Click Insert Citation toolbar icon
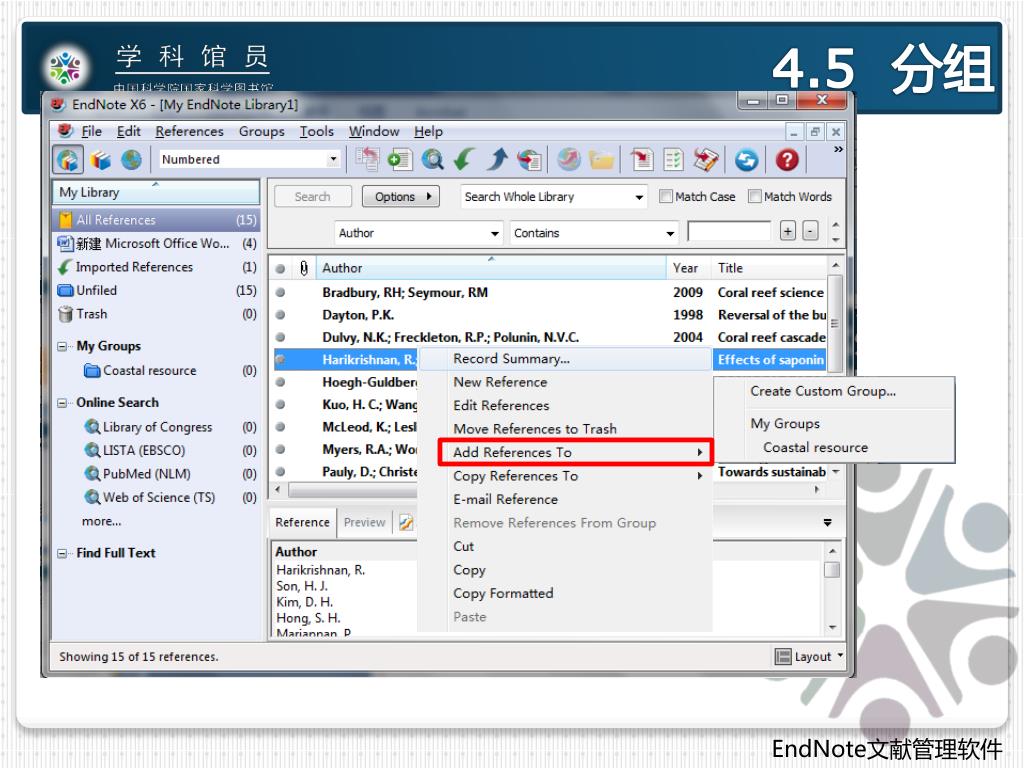This screenshot has height=768, width=1024. coord(642,159)
